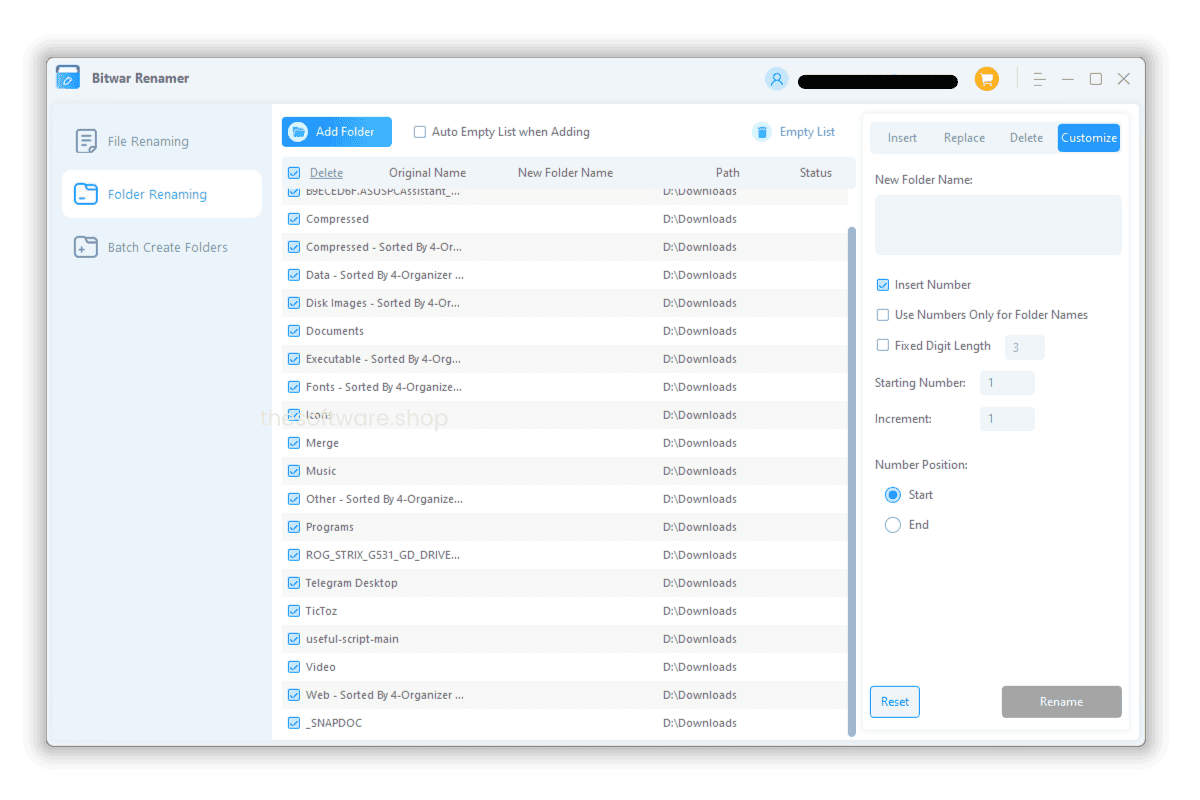Image resolution: width=1200 pixels, height=800 pixels.
Task: Select the Executable - Sorted row
Action: click(x=565, y=359)
